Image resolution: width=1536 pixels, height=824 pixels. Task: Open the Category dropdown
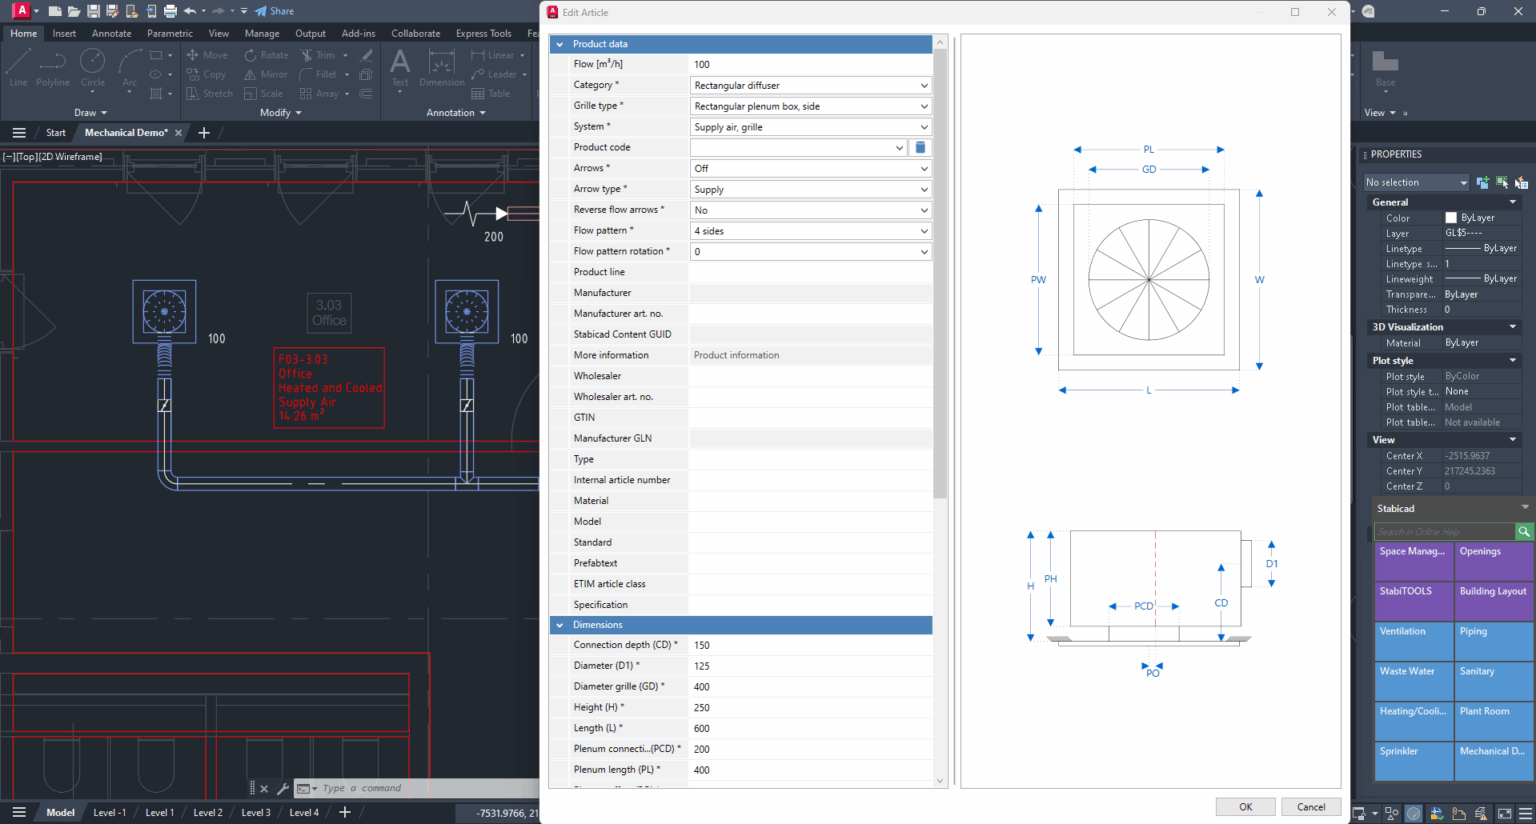[811, 85]
